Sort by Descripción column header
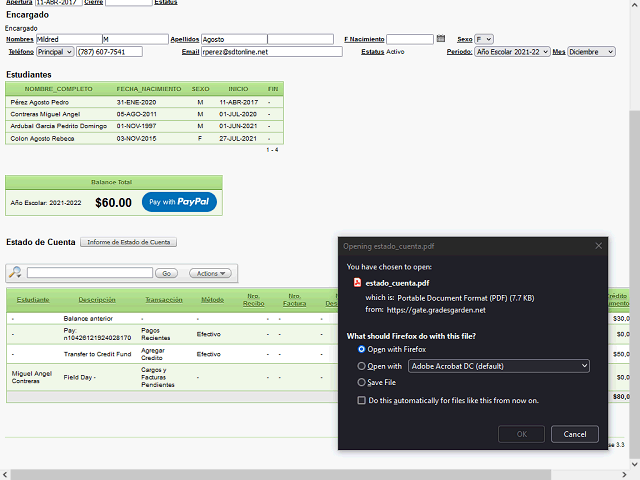 pyautogui.click(x=97, y=299)
